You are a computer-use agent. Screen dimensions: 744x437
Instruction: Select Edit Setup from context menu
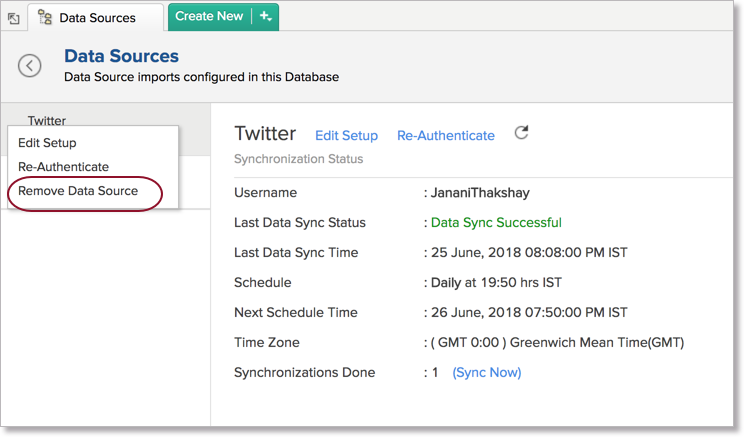[47, 143]
